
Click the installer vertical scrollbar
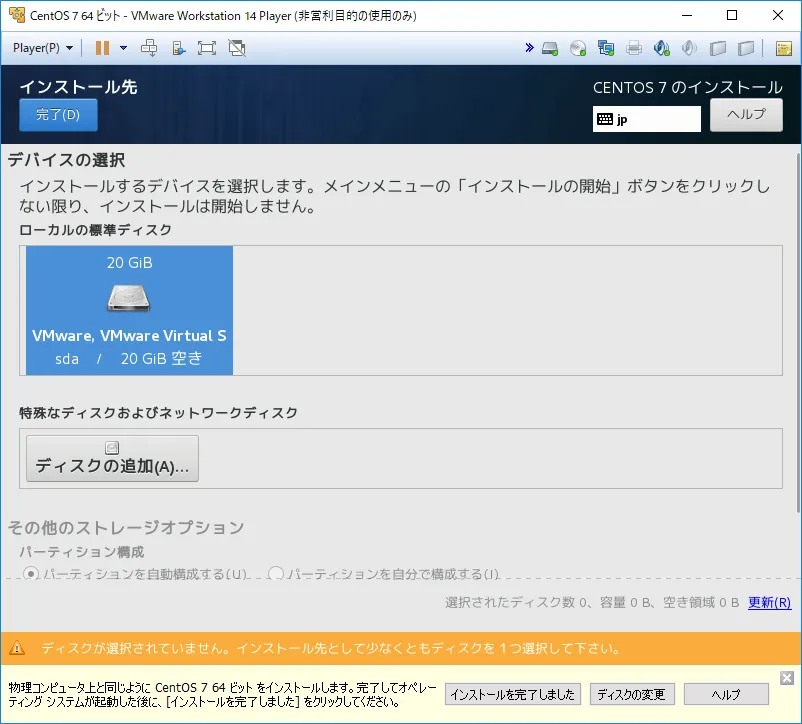(x=798, y=332)
